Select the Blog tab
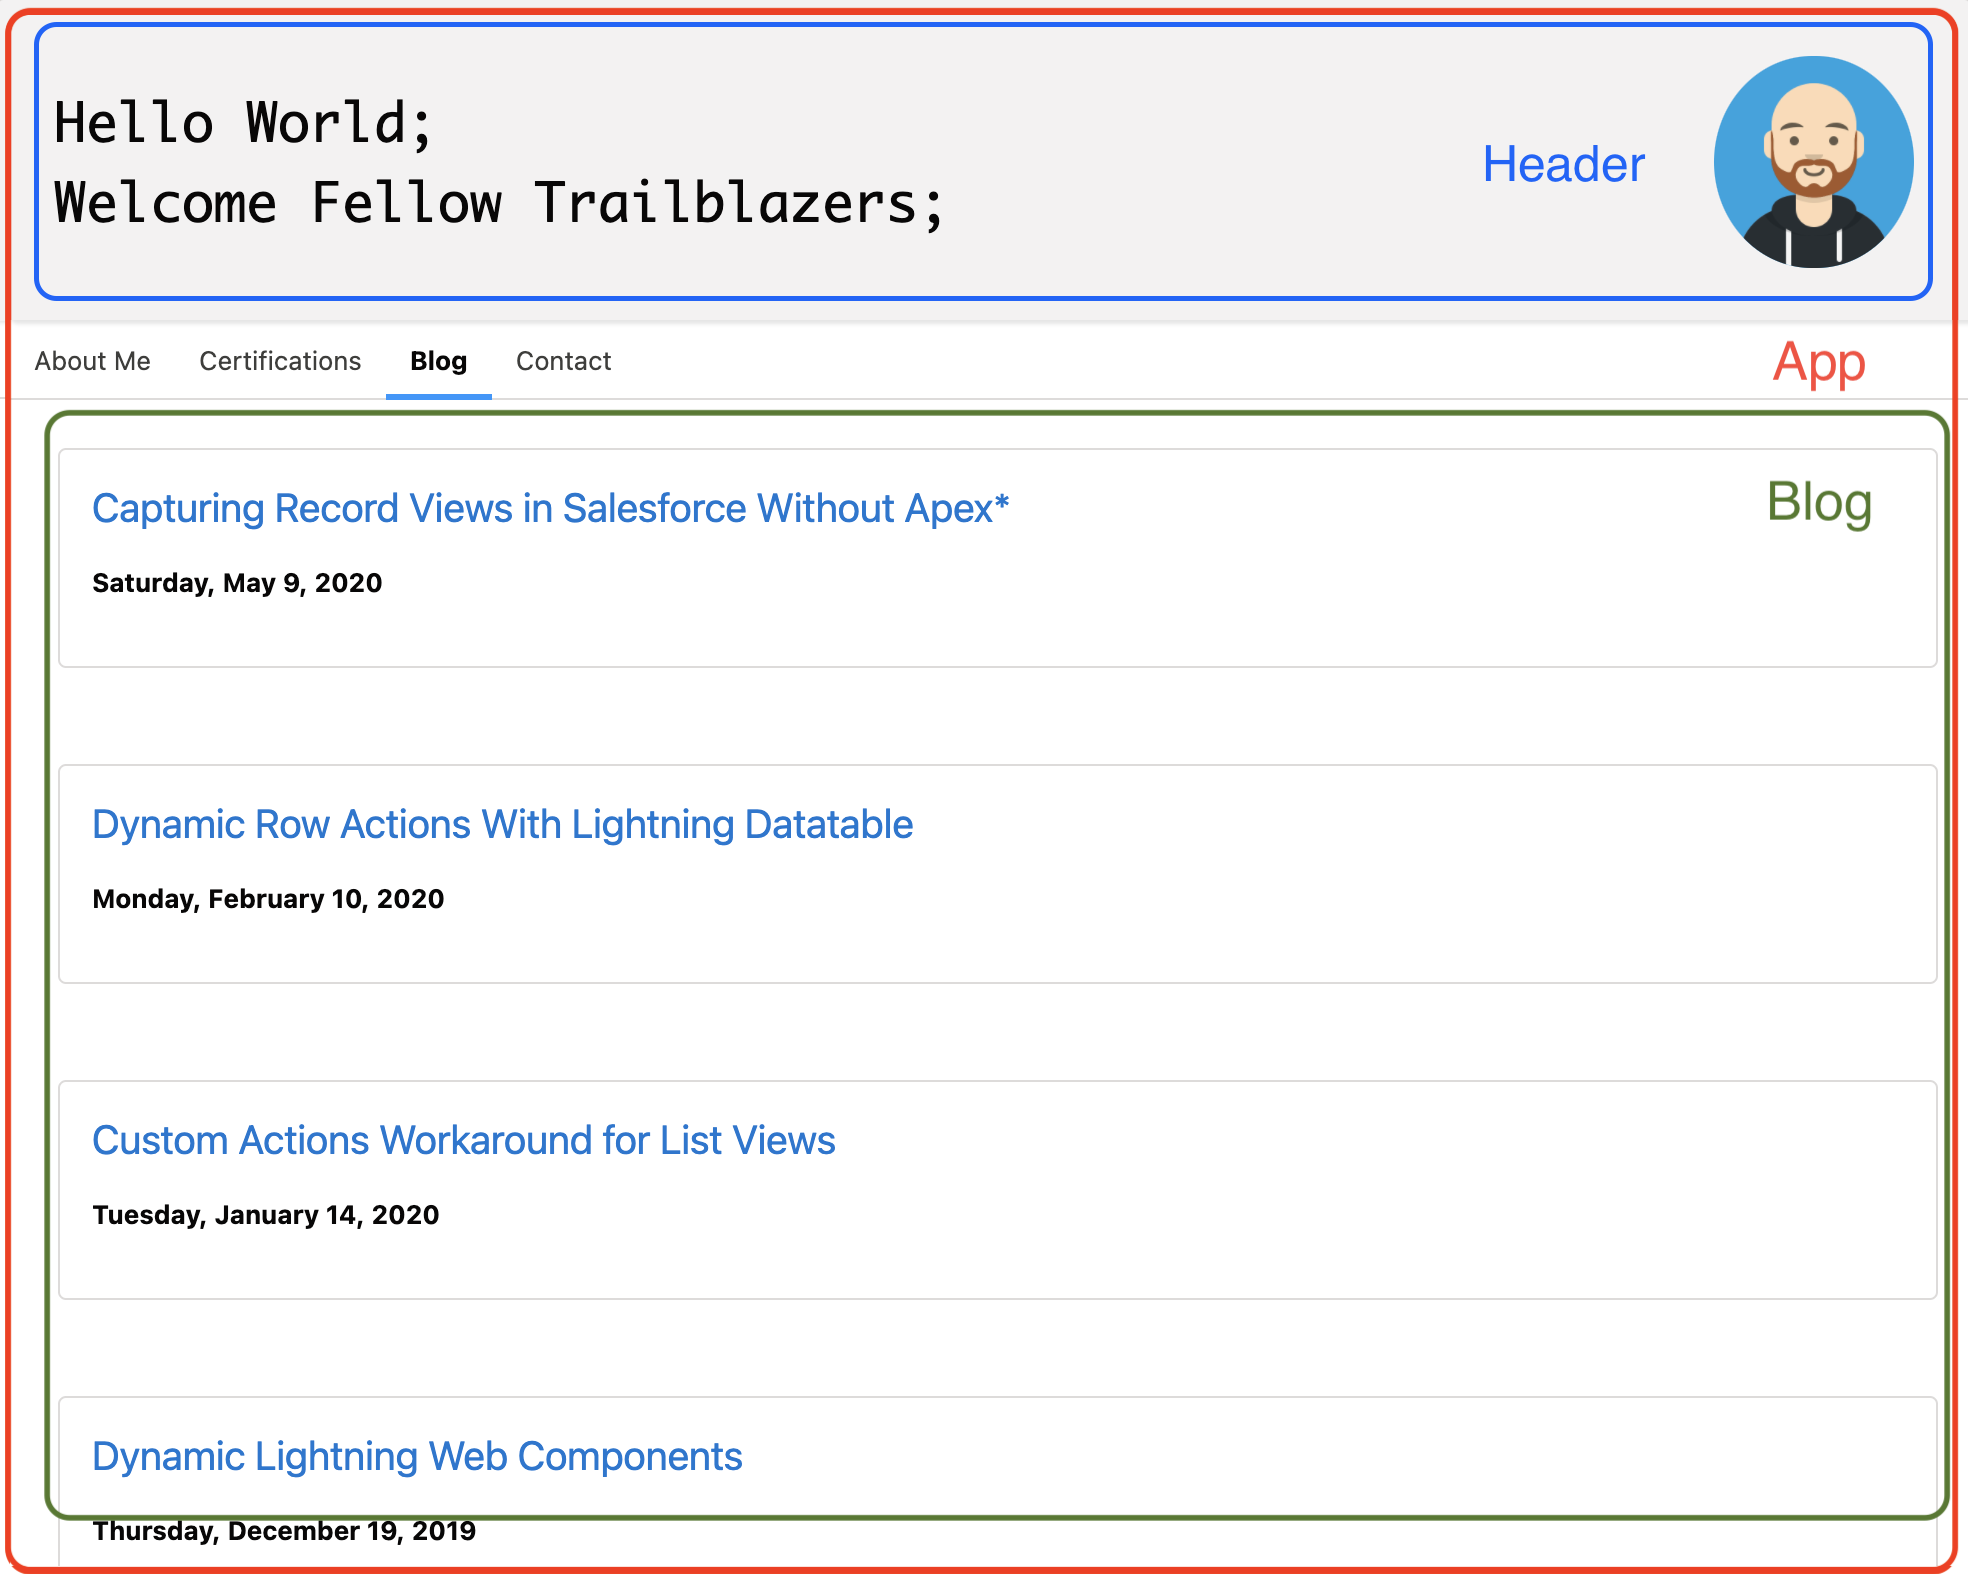This screenshot has width=1968, height=1574. tap(439, 361)
